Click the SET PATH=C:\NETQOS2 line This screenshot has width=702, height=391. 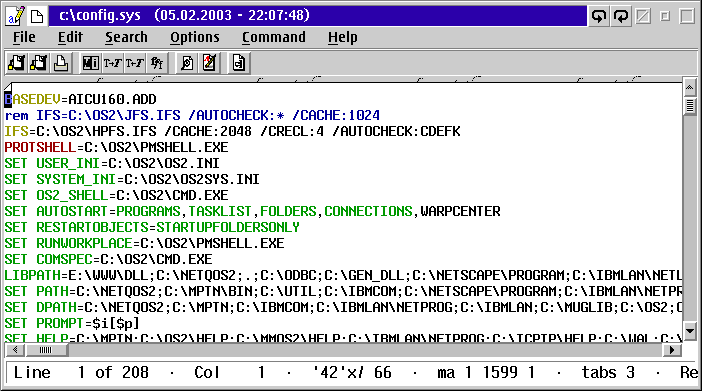point(343,292)
